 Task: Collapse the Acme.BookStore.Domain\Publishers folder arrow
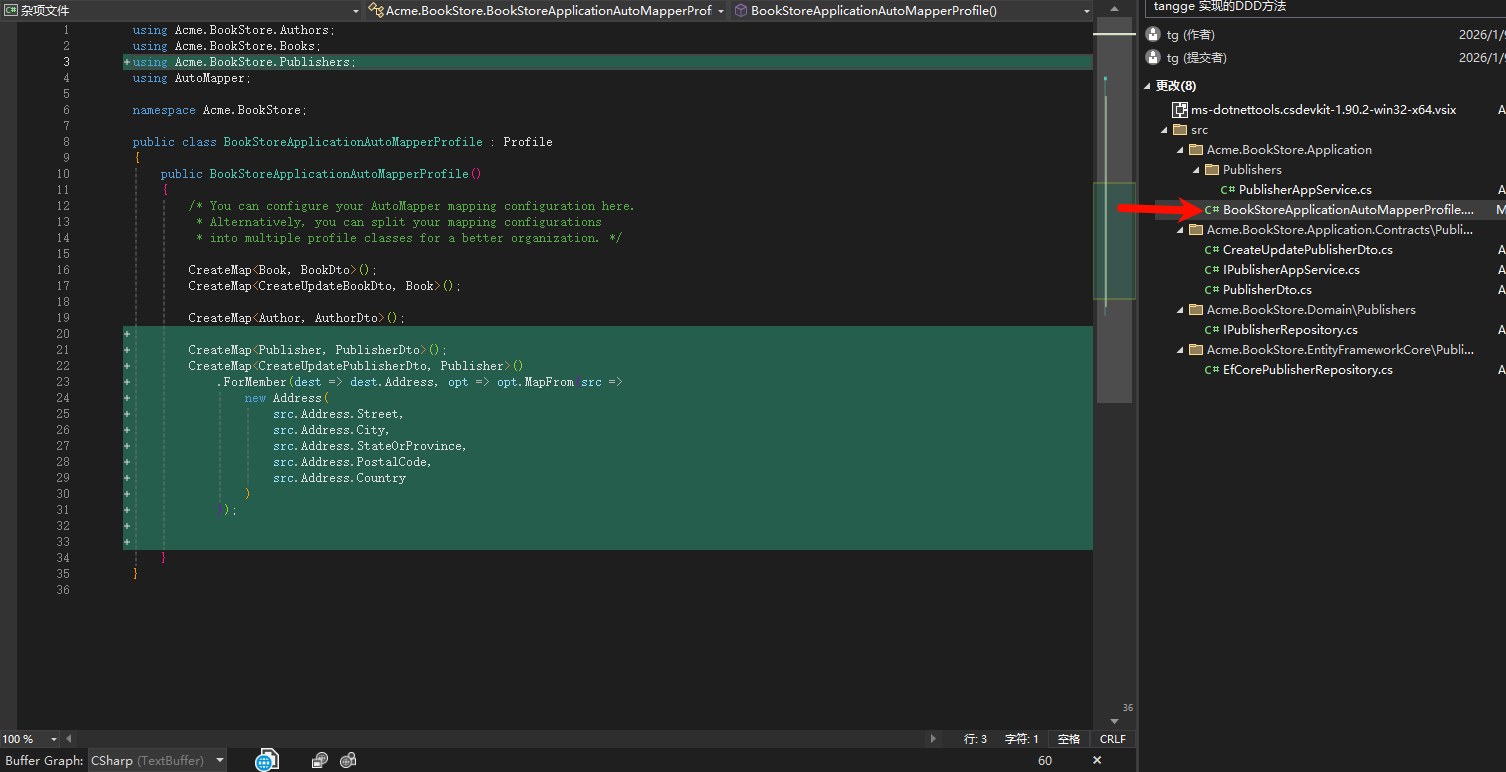click(1180, 310)
